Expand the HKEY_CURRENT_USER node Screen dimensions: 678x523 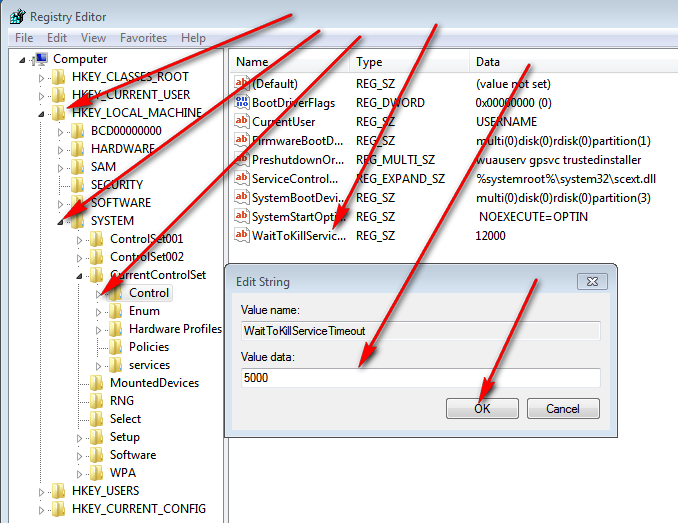coord(41,96)
